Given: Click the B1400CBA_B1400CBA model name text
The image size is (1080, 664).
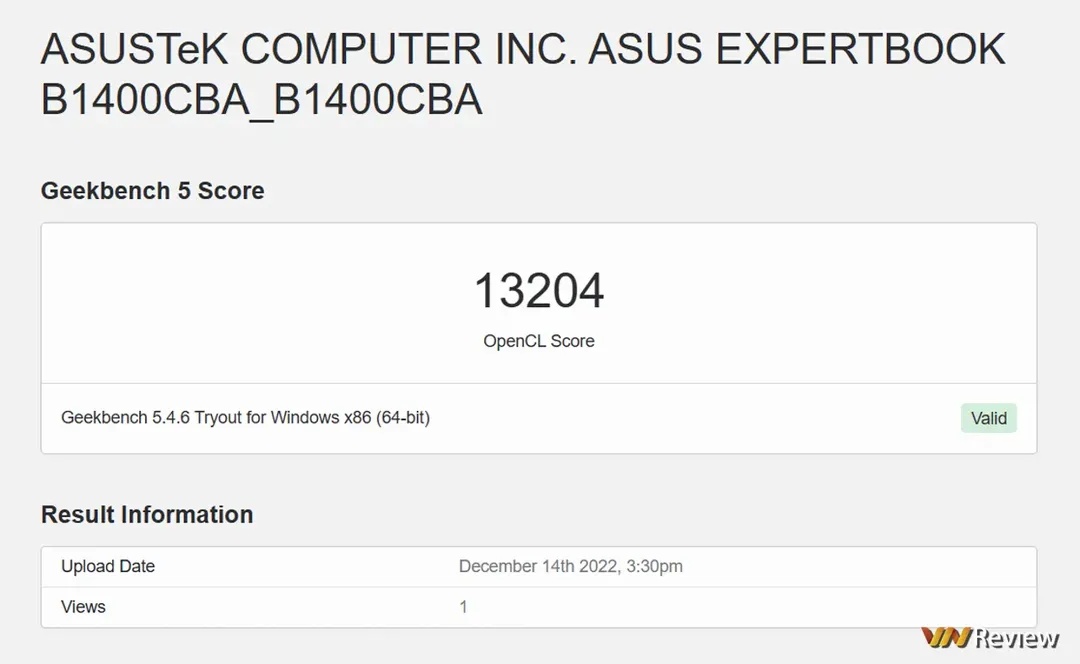Looking at the screenshot, I should click(261, 100).
